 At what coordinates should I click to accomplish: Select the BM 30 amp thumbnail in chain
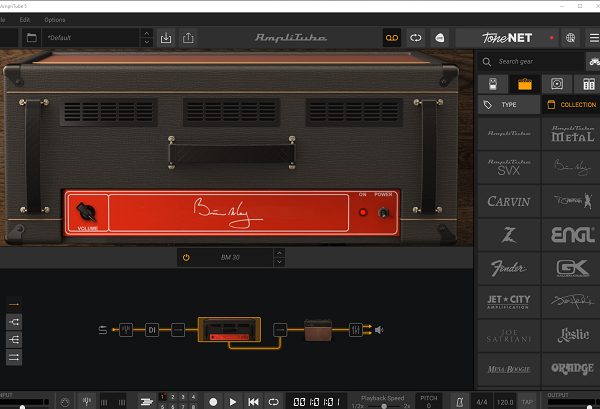(229, 329)
